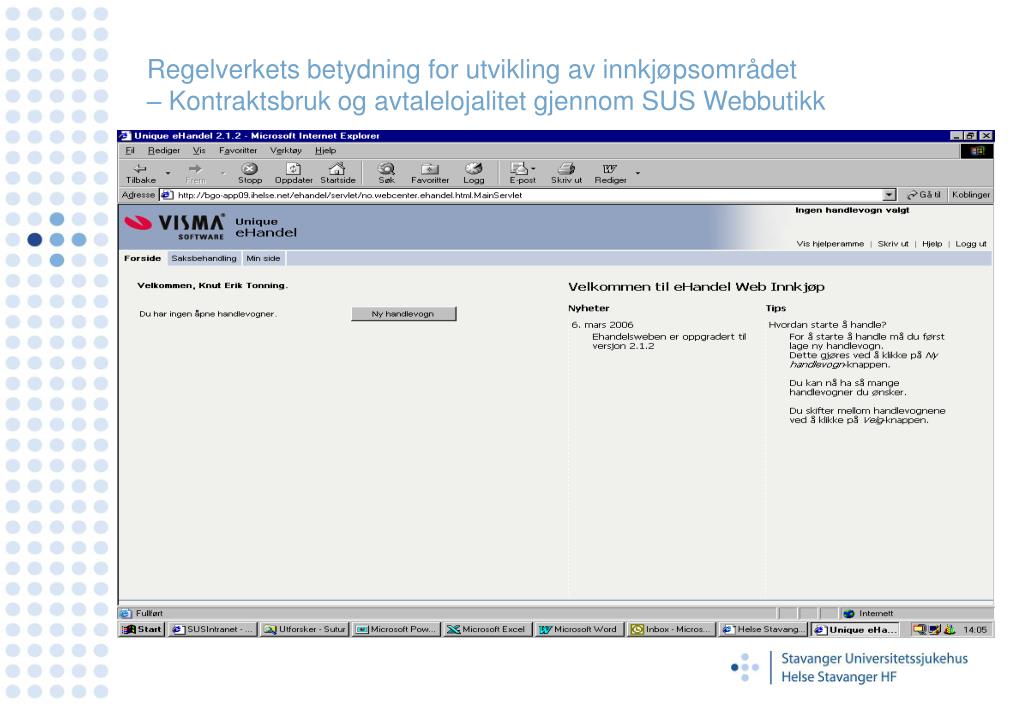
Task: Open the Rediger menu
Action: [164, 151]
